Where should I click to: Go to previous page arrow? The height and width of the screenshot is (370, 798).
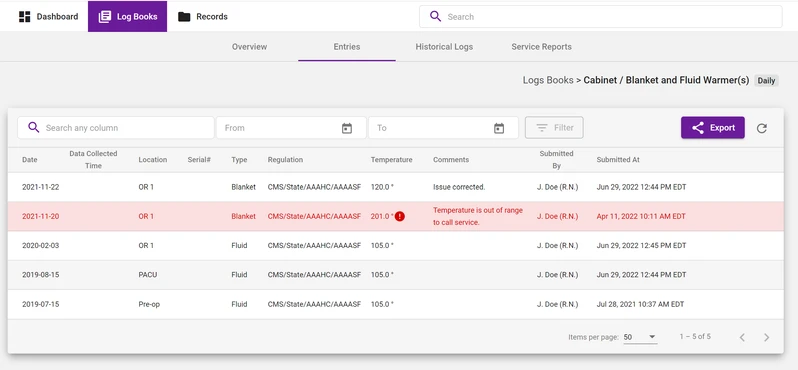tap(742, 337)
